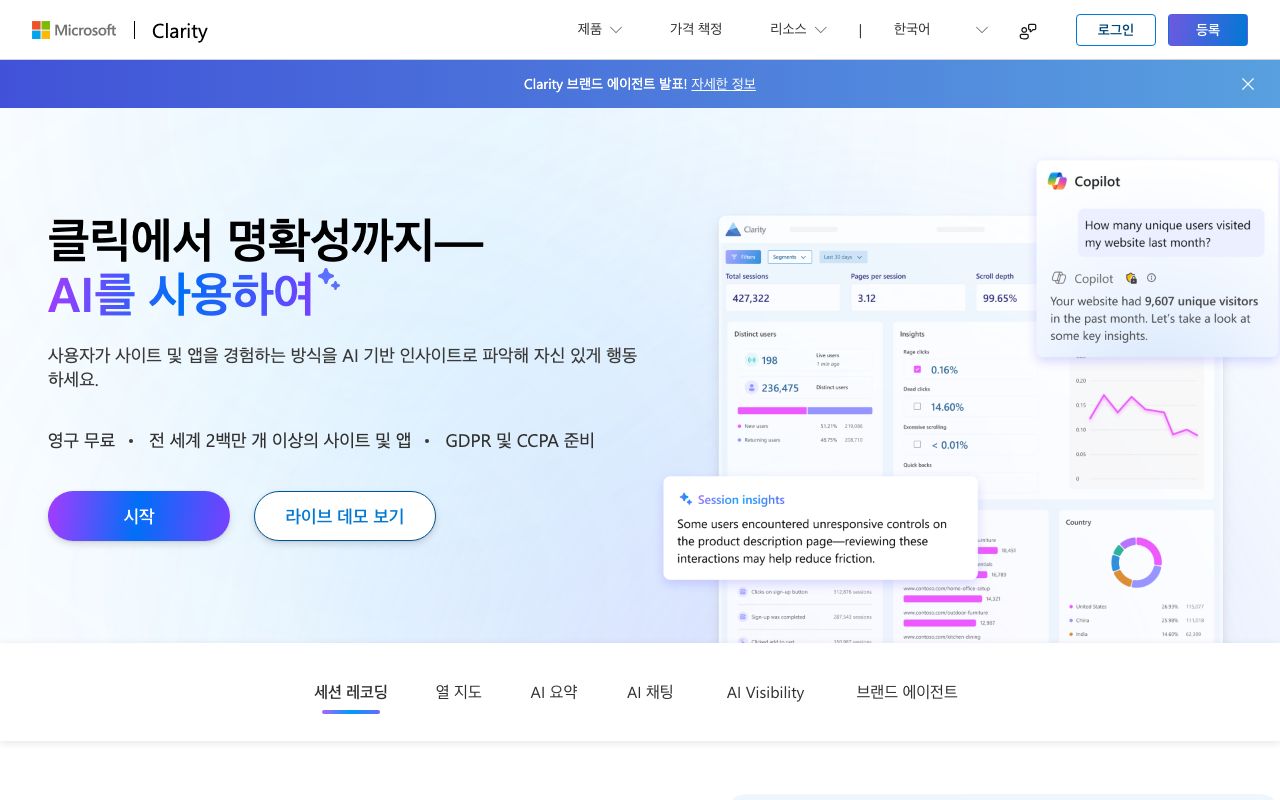Show the AI Visibility tab

pos(765,692)
